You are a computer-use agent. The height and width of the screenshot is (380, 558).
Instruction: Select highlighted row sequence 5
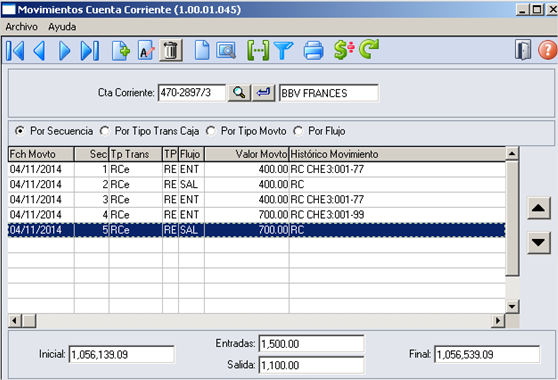257,230
